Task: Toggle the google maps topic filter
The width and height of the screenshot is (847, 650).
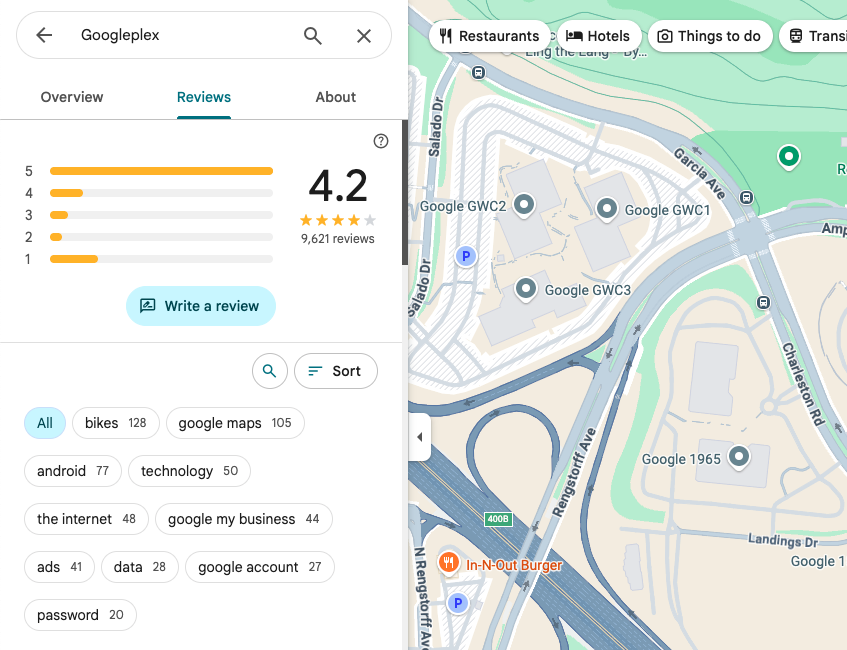Action: click(234, 423)
